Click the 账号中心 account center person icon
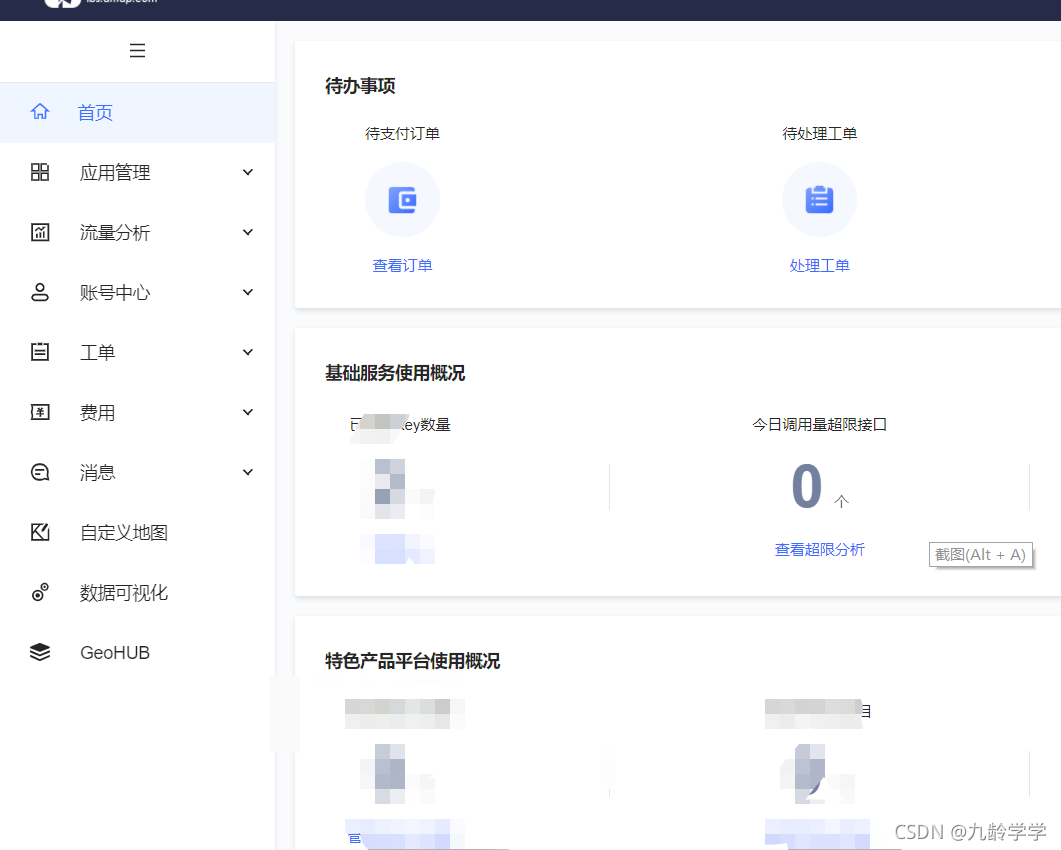The image size is (1061, 850). click(40, 292)
